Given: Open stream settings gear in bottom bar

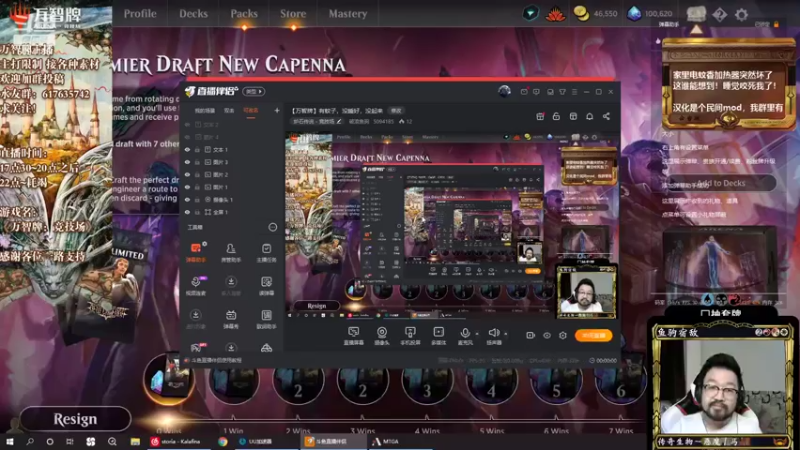Looking at the screenshot, I should tap(563, 335).
